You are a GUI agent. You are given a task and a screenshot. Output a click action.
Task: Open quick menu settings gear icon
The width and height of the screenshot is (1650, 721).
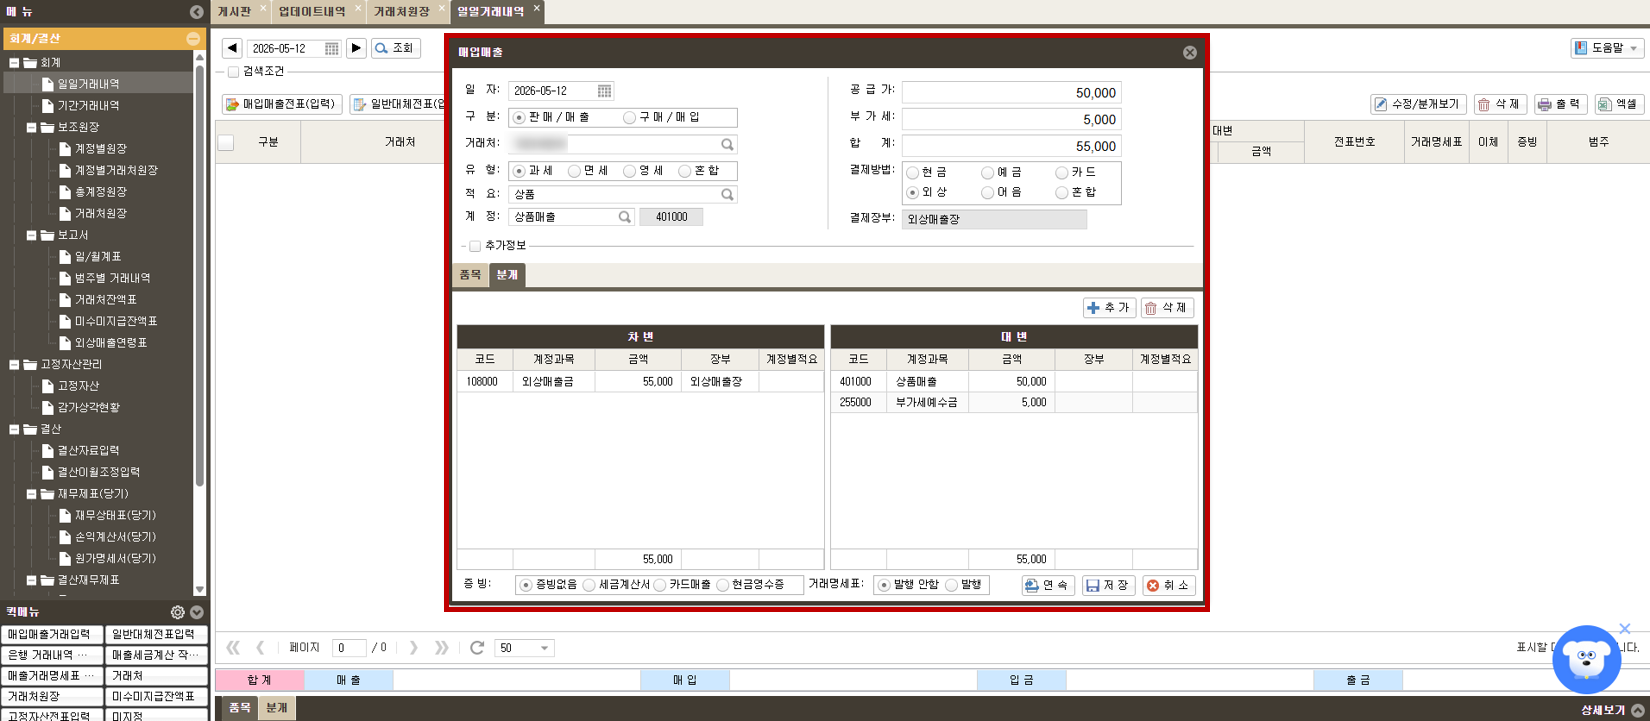[x=178, y=612]
